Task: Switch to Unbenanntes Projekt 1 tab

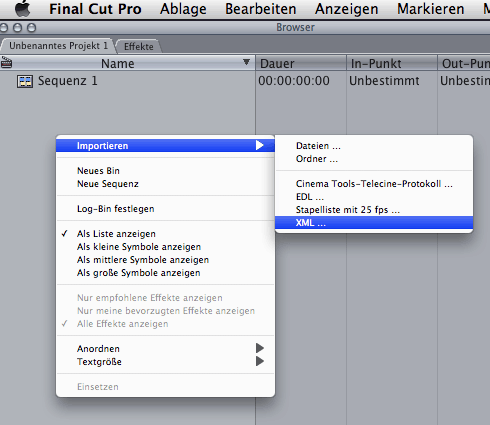Action: (58, 46)
